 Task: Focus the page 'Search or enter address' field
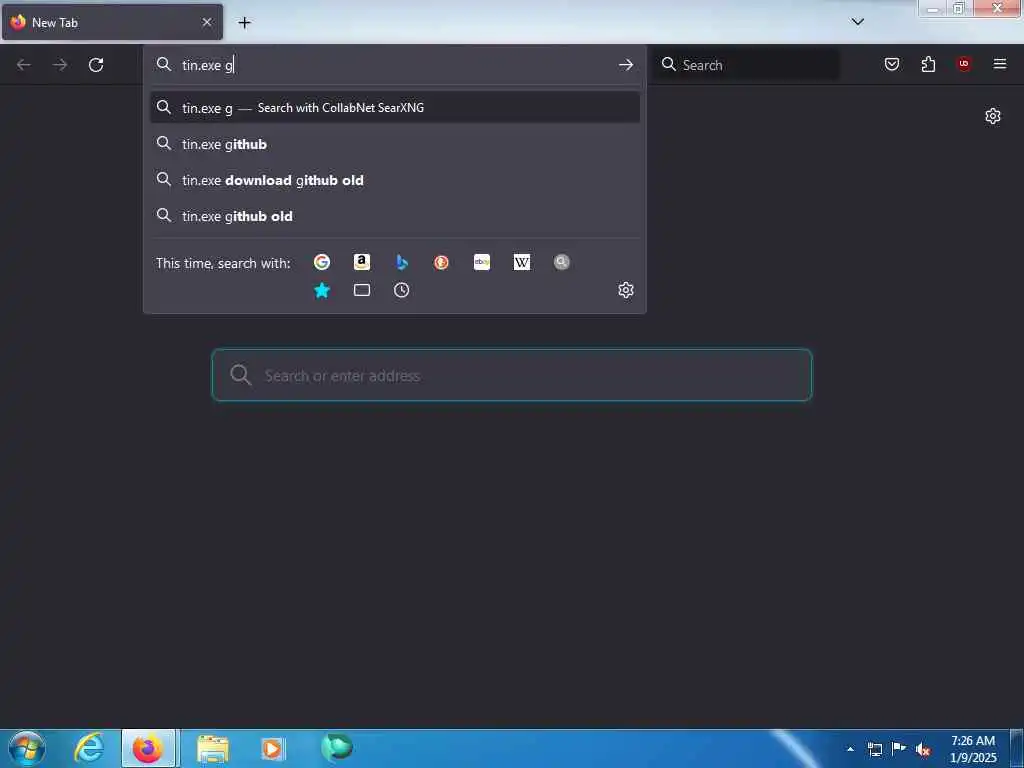point(512,375)
